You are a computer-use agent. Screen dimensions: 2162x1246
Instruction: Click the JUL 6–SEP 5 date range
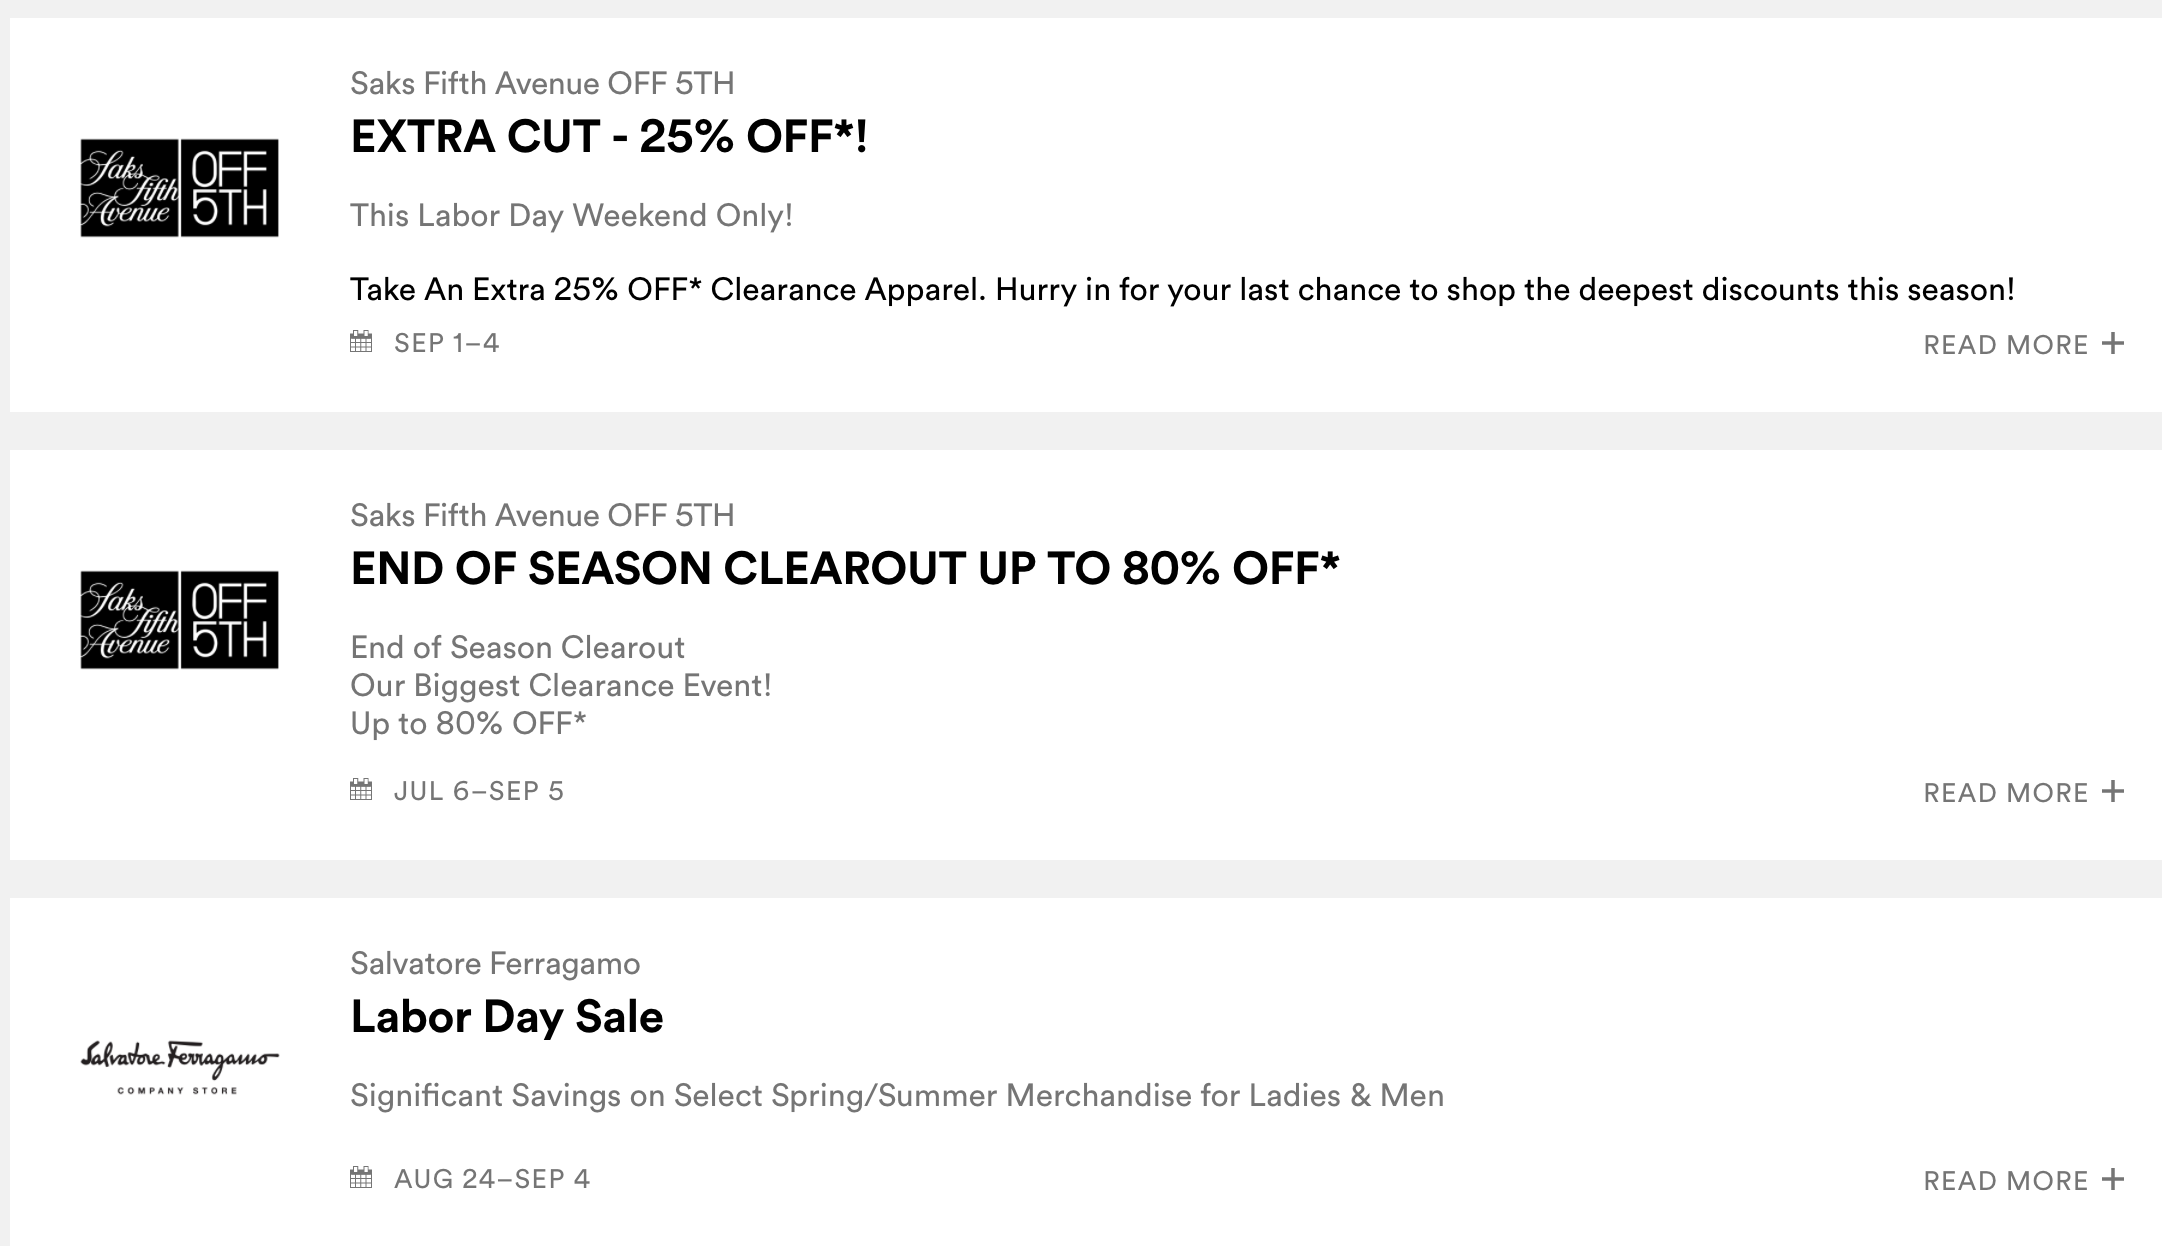[478, 791]
